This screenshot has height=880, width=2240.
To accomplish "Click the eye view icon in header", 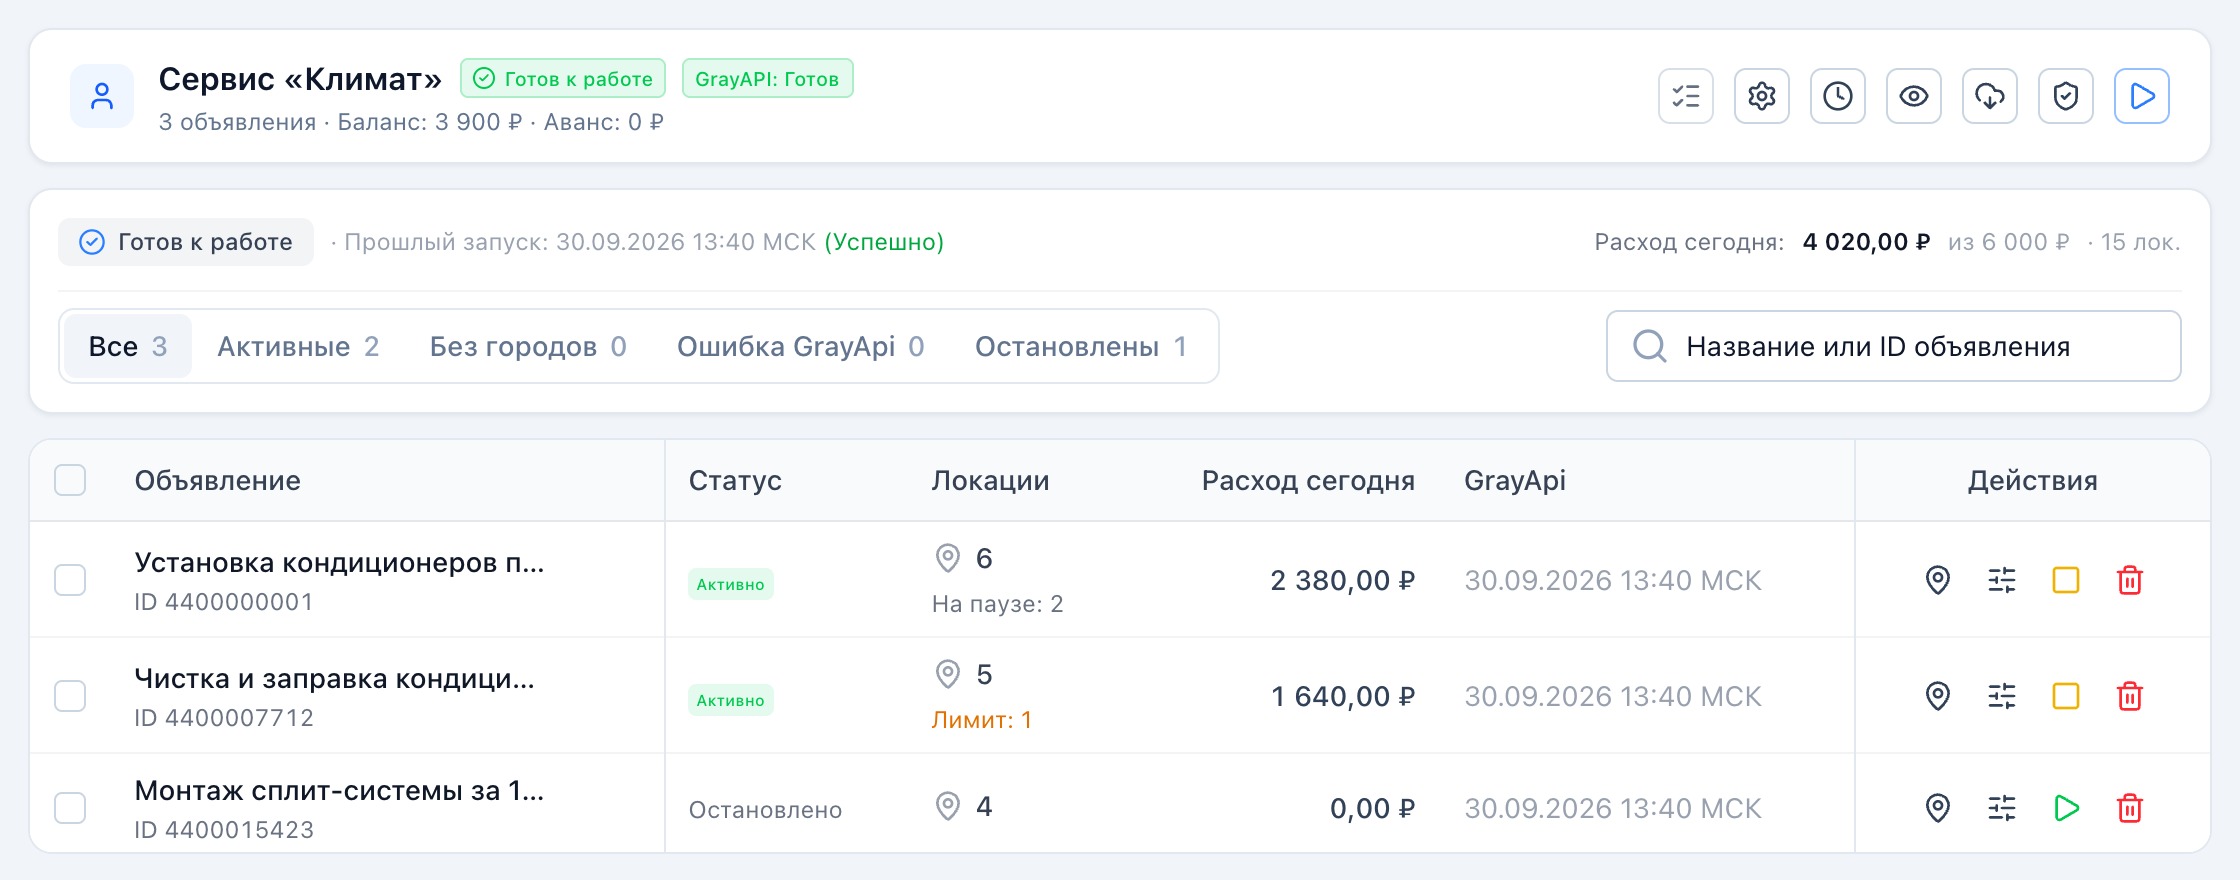I will [1914, 96].
